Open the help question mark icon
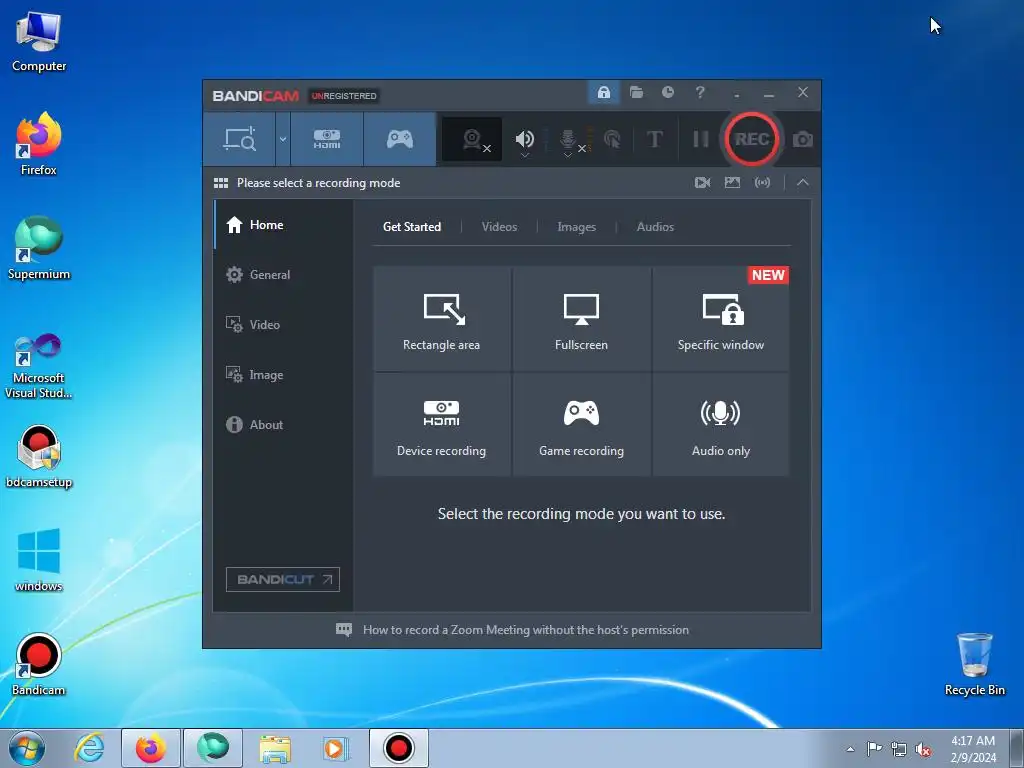This screenshot has width=1024, height=768. pos(700,93)
